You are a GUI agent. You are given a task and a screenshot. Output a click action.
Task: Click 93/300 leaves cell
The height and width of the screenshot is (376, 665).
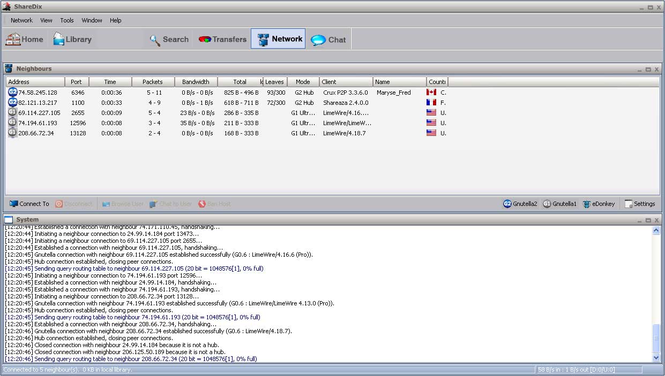click(276, 92)
